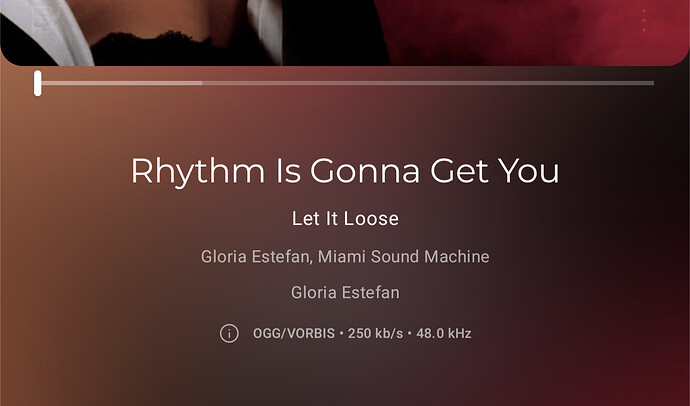Open the album Let It Loose

tap(345, 219)
